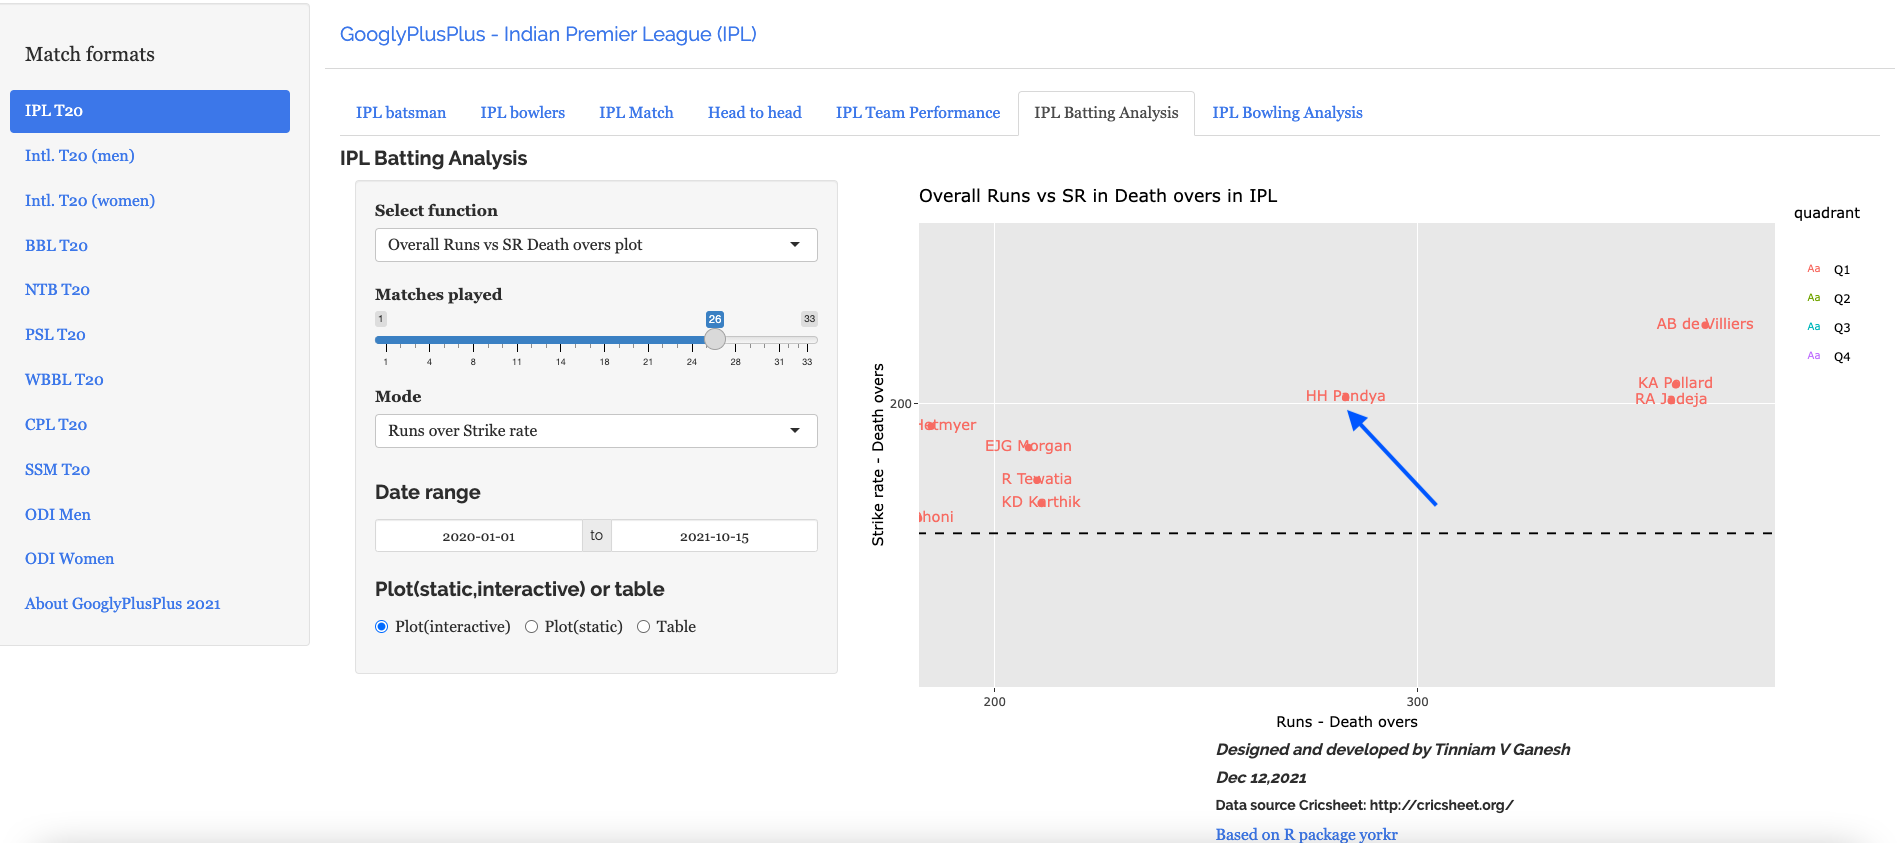Click the end date field 2021-10-15
This screenshot has height=843, width=1899.
coord(714,536)
